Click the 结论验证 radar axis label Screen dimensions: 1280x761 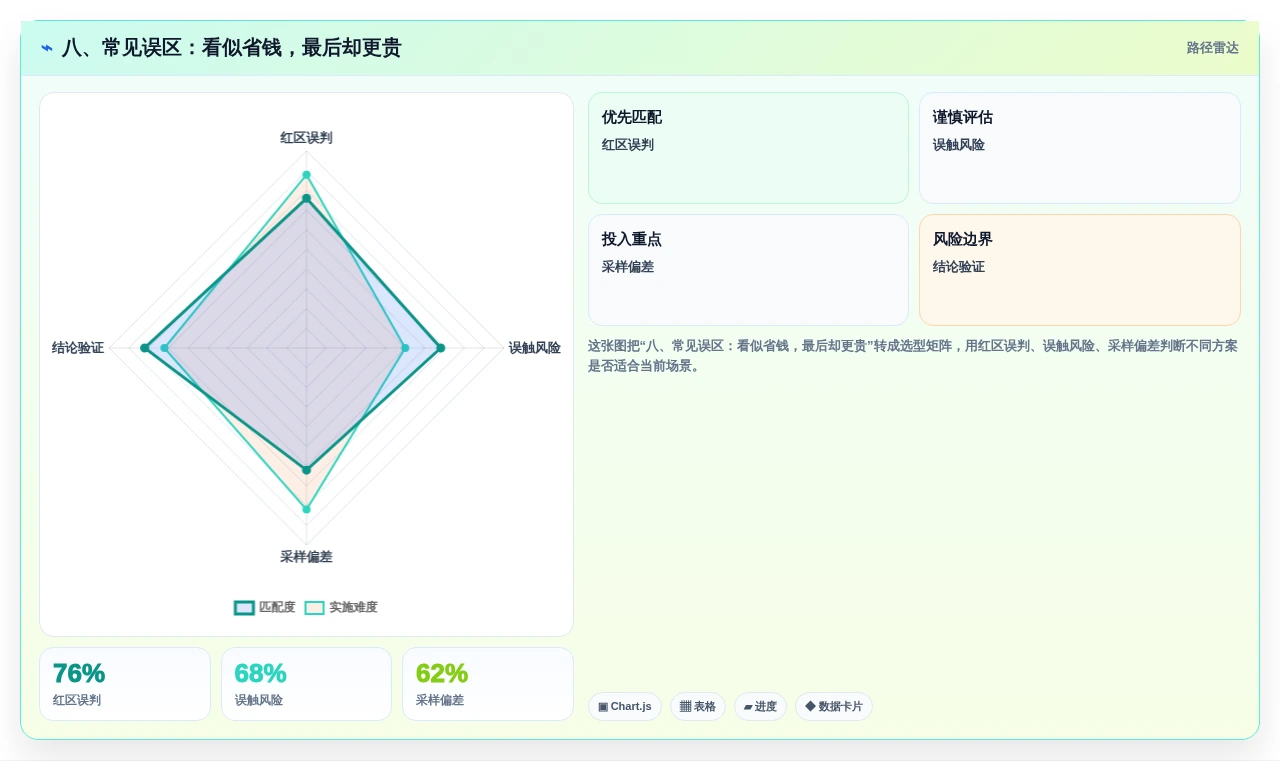click(78, 348)
